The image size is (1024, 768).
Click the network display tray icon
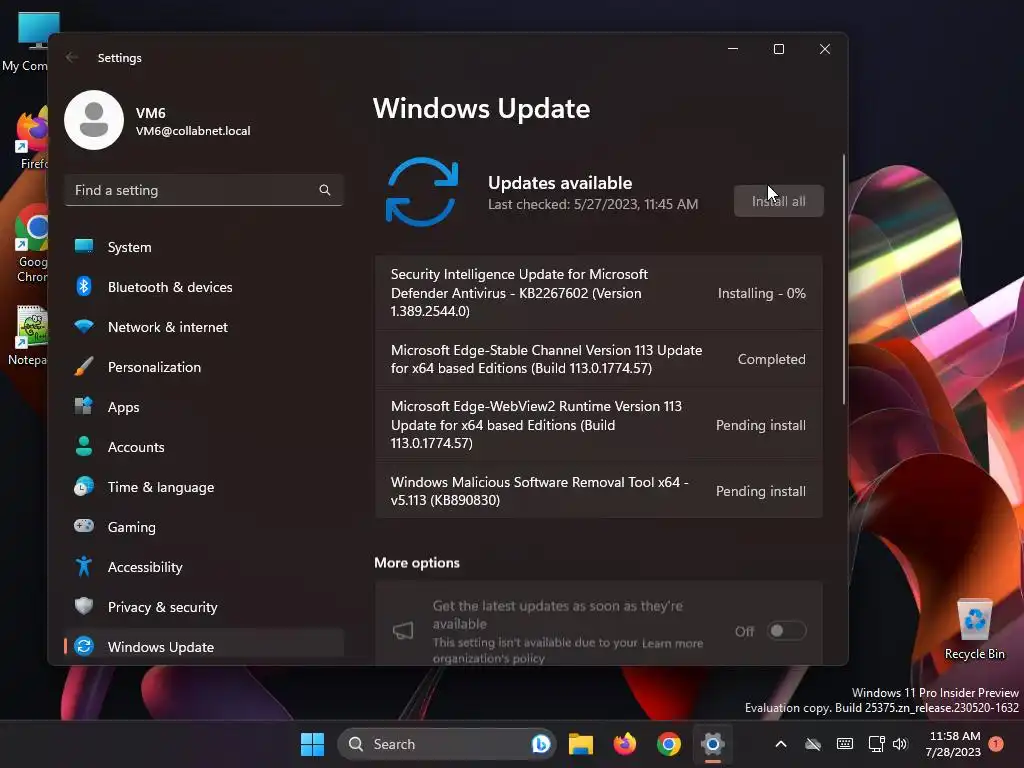876,744
